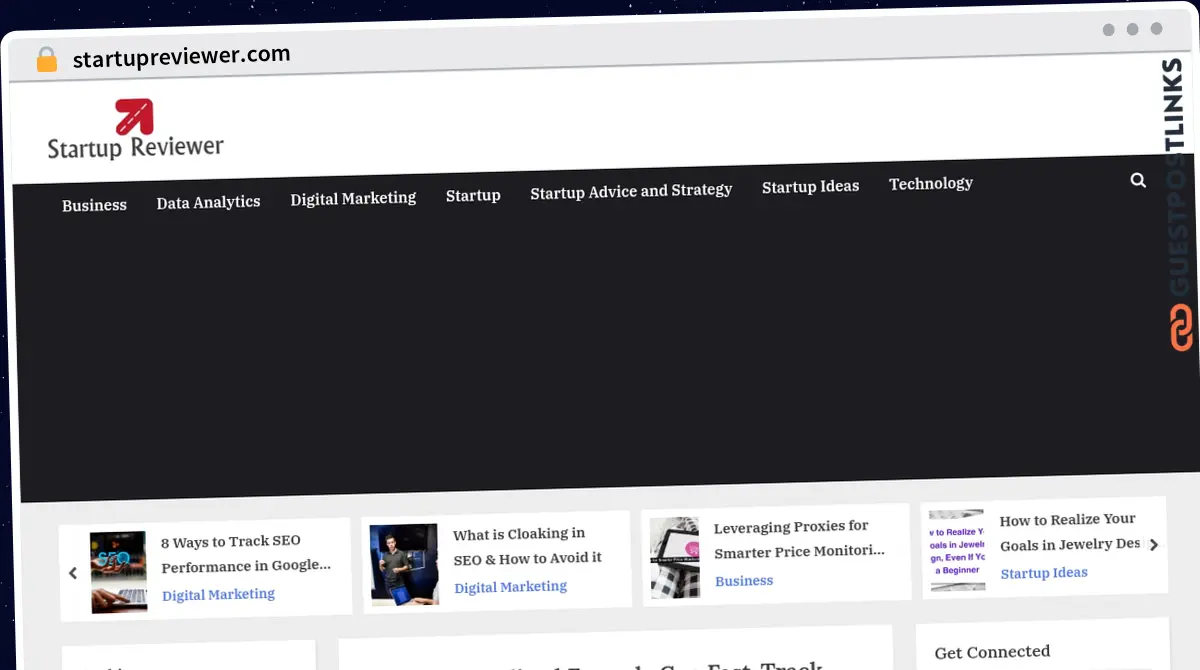
Task: Open the Business menu item
Action: [94, 205]
